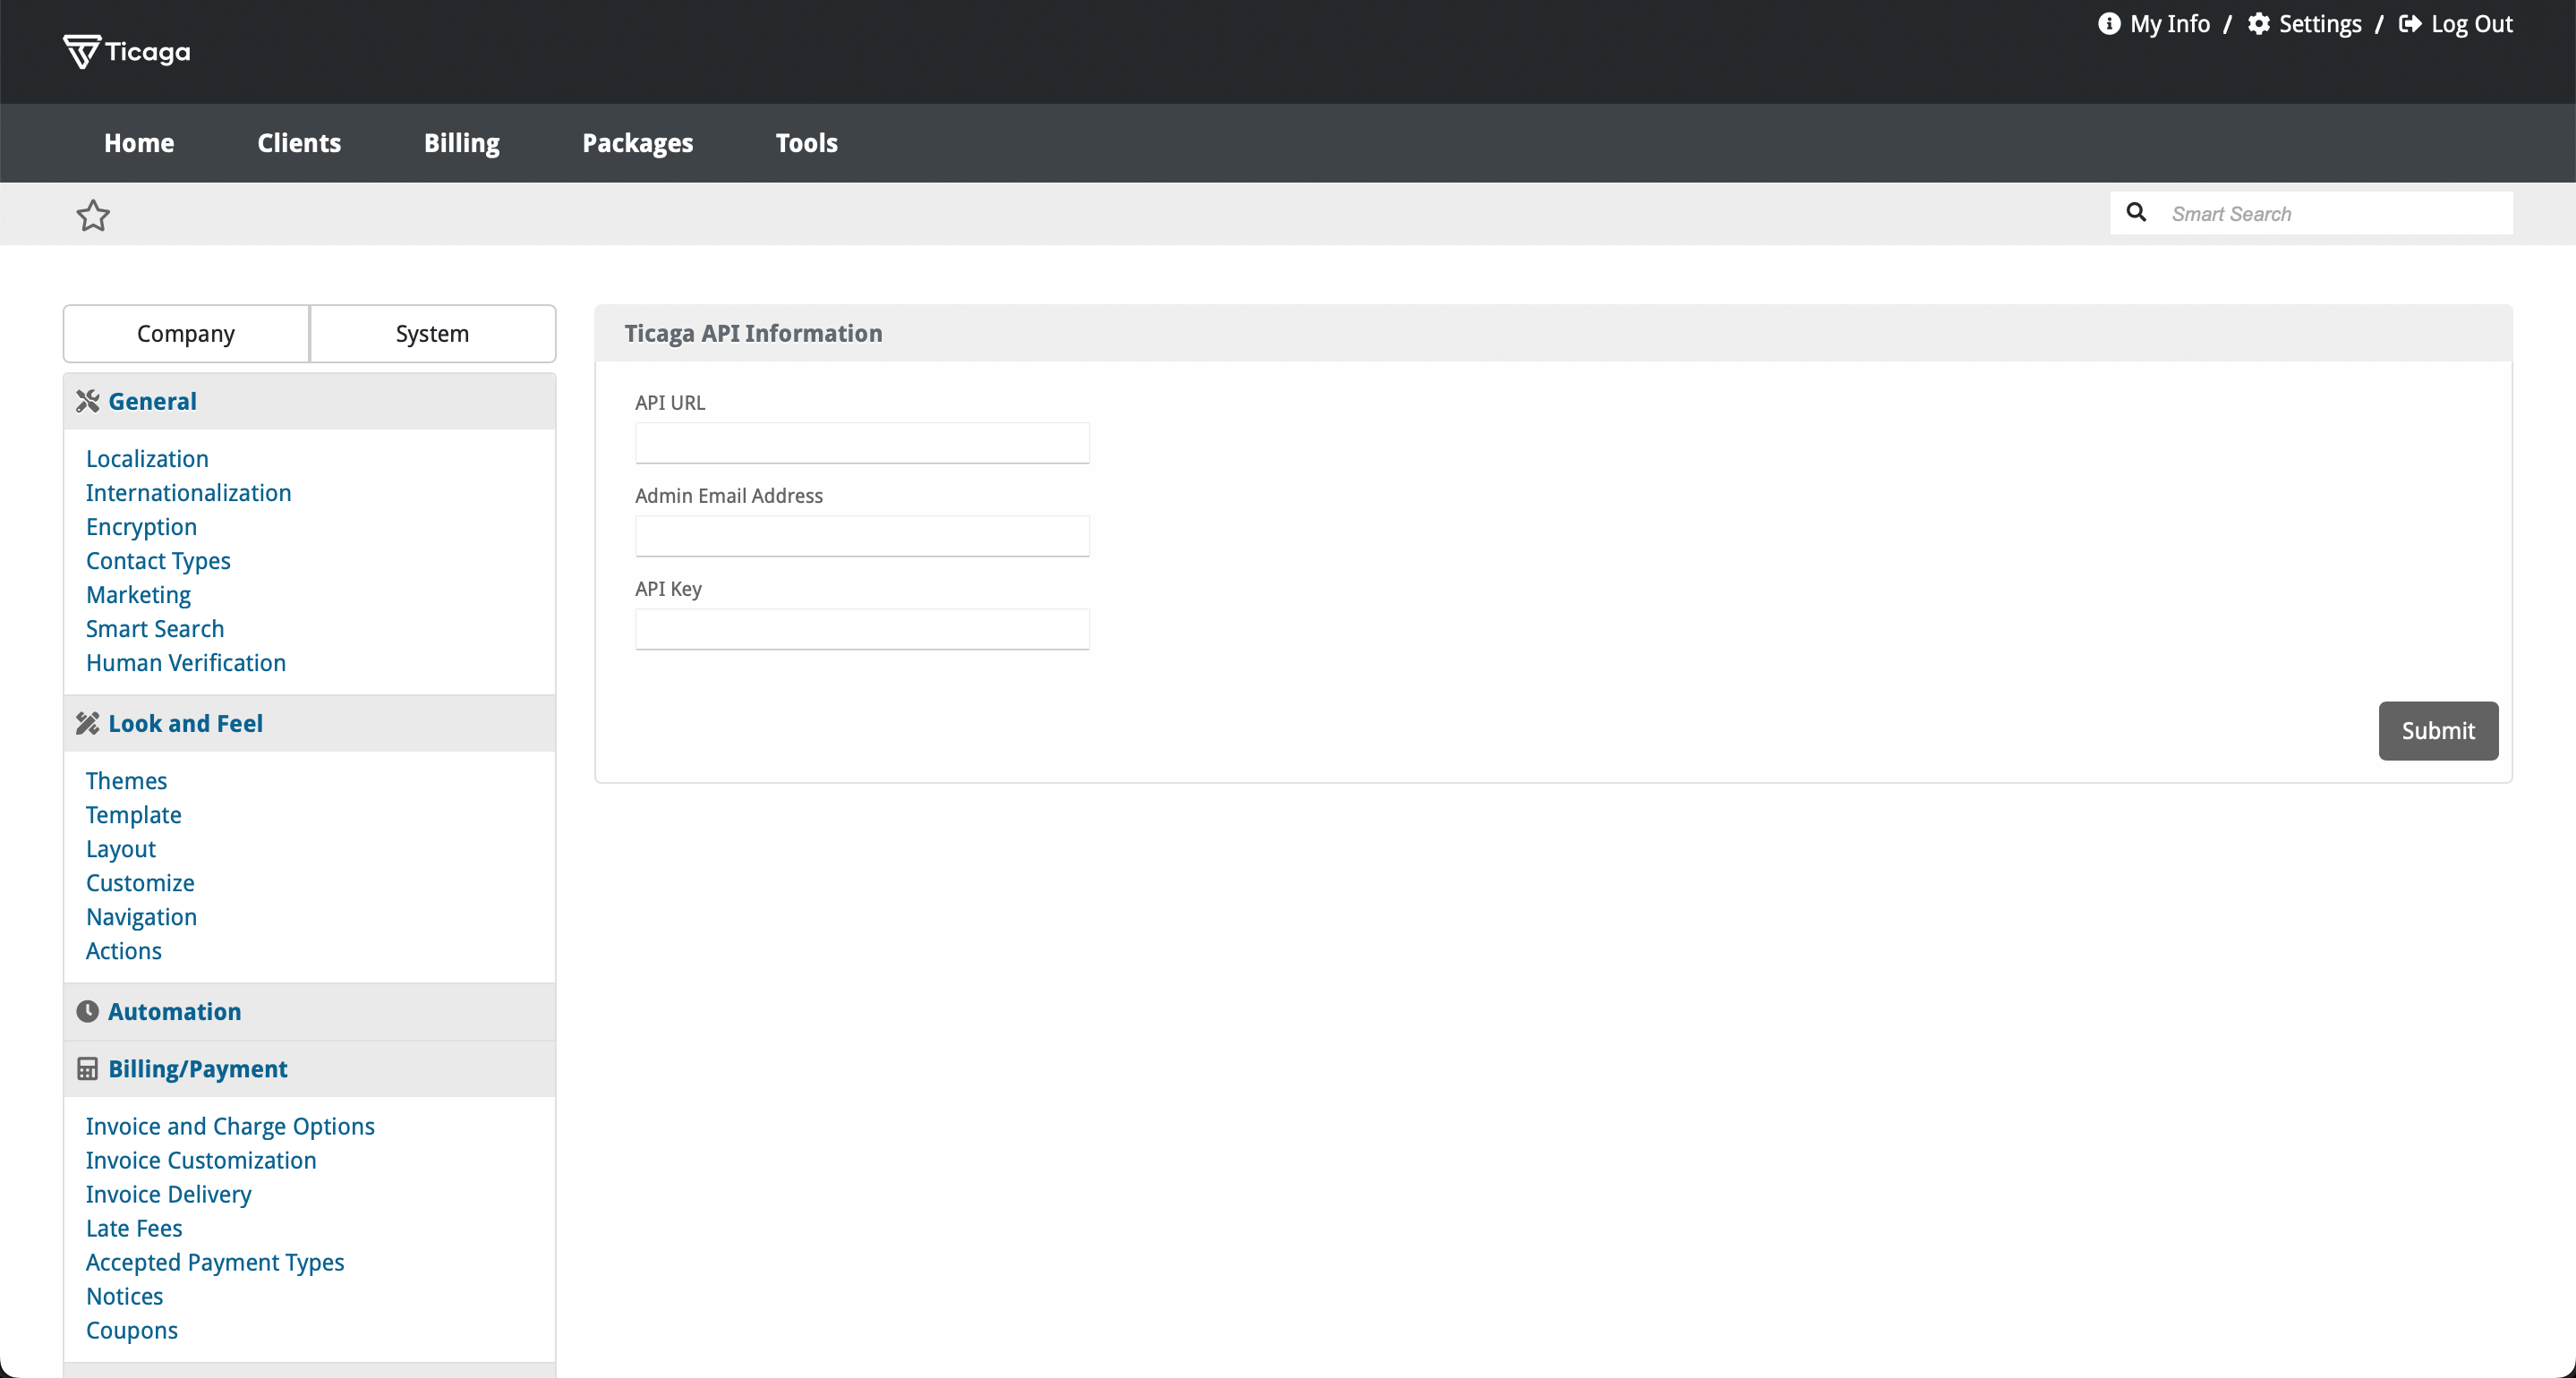Switch to the System tab
This screenshot has height=1378, width=2576.
pos(432,333)
